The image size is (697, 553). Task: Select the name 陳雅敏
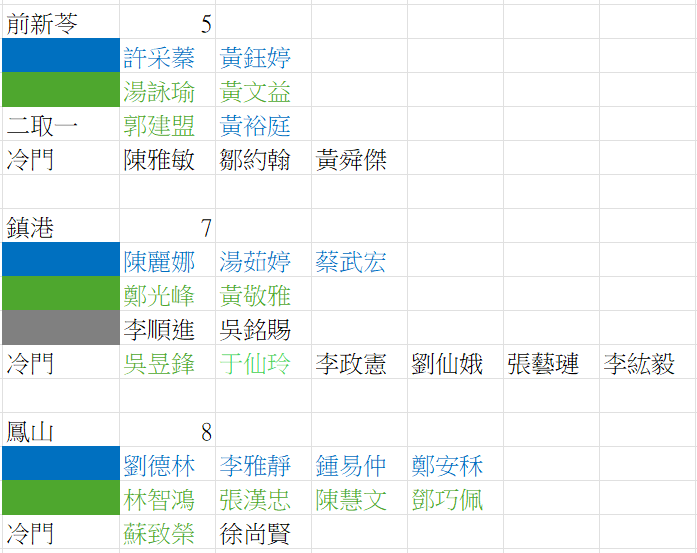159,160
